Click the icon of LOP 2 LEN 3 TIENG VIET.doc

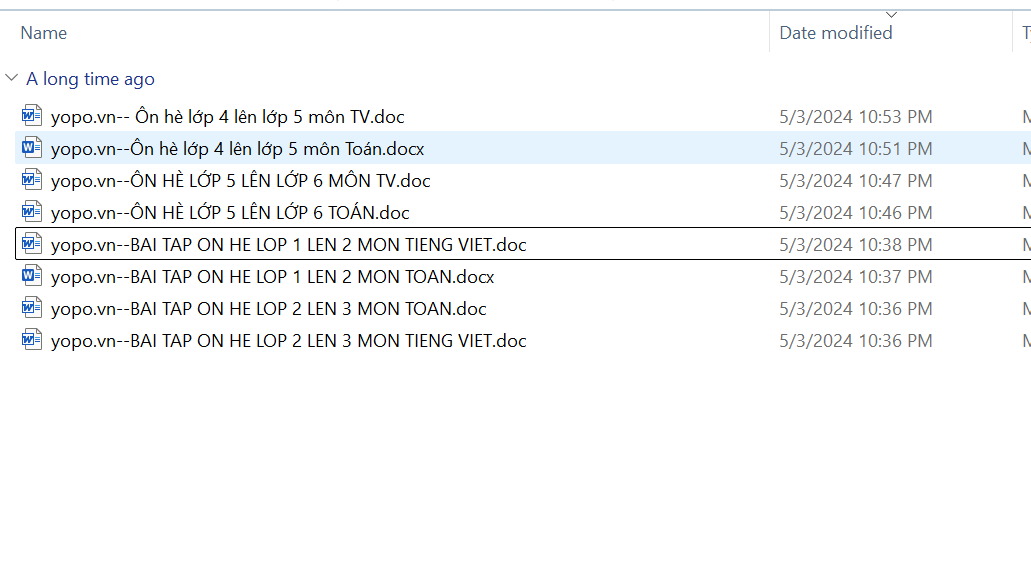coord(32,341)
